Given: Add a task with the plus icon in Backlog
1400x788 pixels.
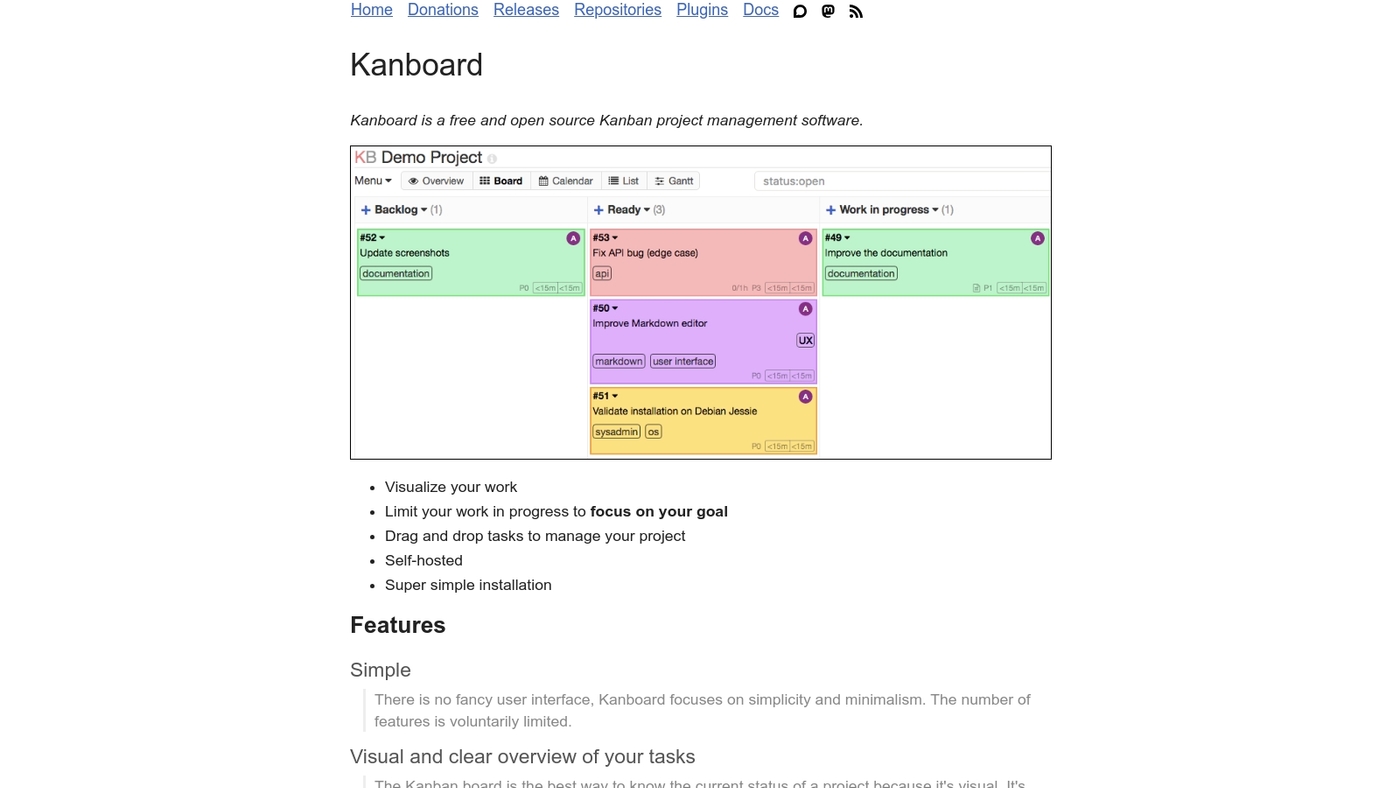Looking at the screenshot, I should point(365,209).
